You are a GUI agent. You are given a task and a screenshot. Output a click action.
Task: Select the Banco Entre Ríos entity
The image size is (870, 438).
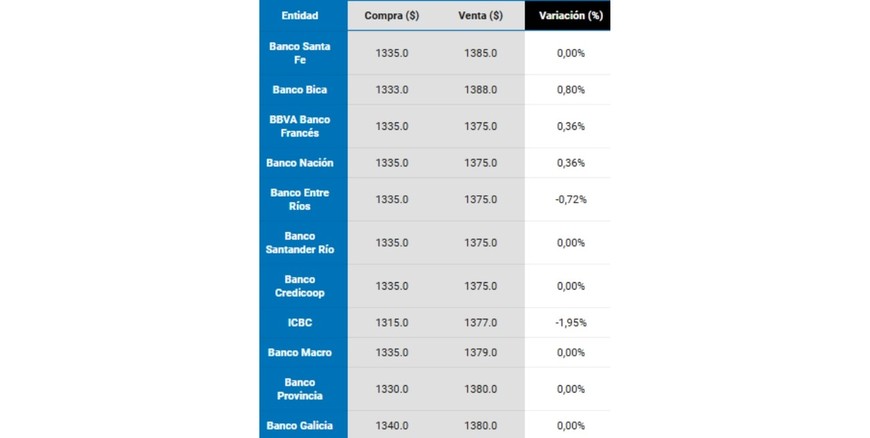click(300, 199)
